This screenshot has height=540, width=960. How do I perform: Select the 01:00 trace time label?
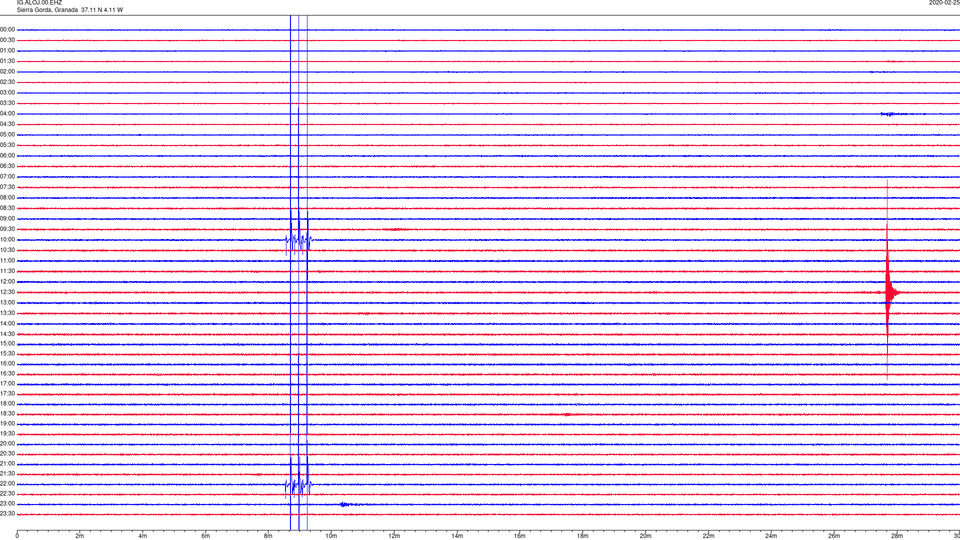click(7, 50)
